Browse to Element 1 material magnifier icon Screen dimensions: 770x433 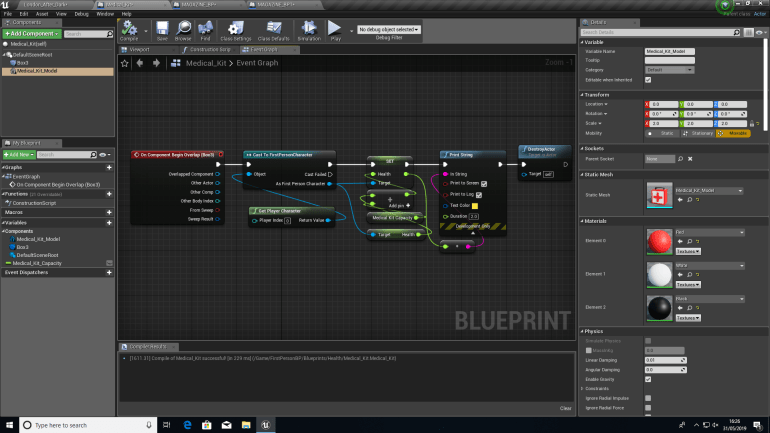coord(689,275)
